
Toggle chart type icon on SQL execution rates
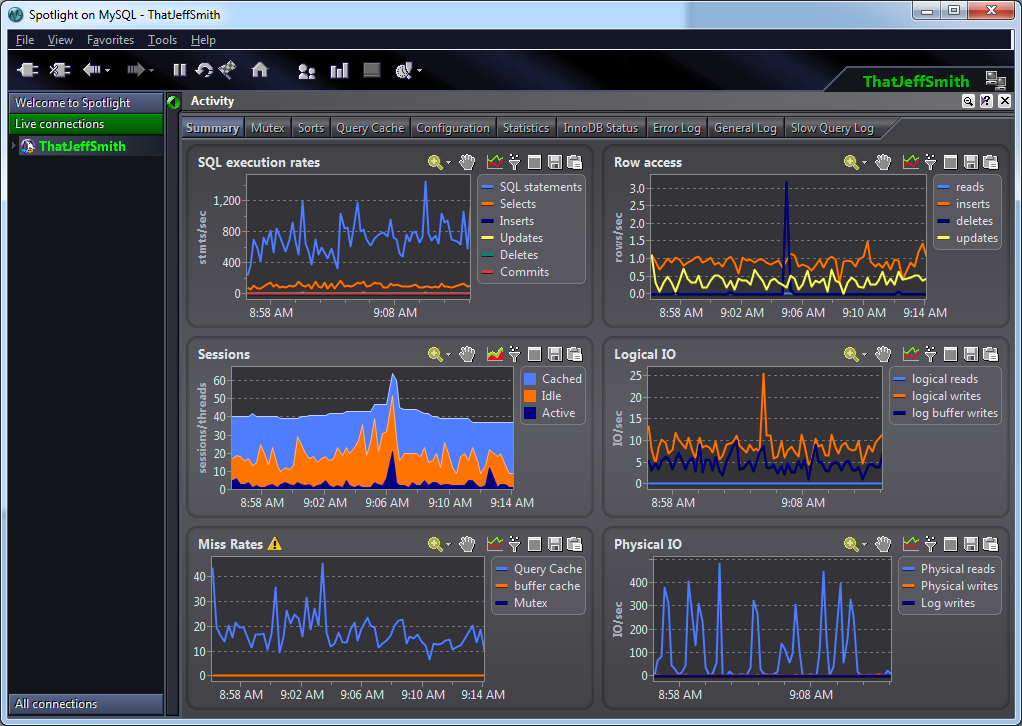[x=495, y=162]
